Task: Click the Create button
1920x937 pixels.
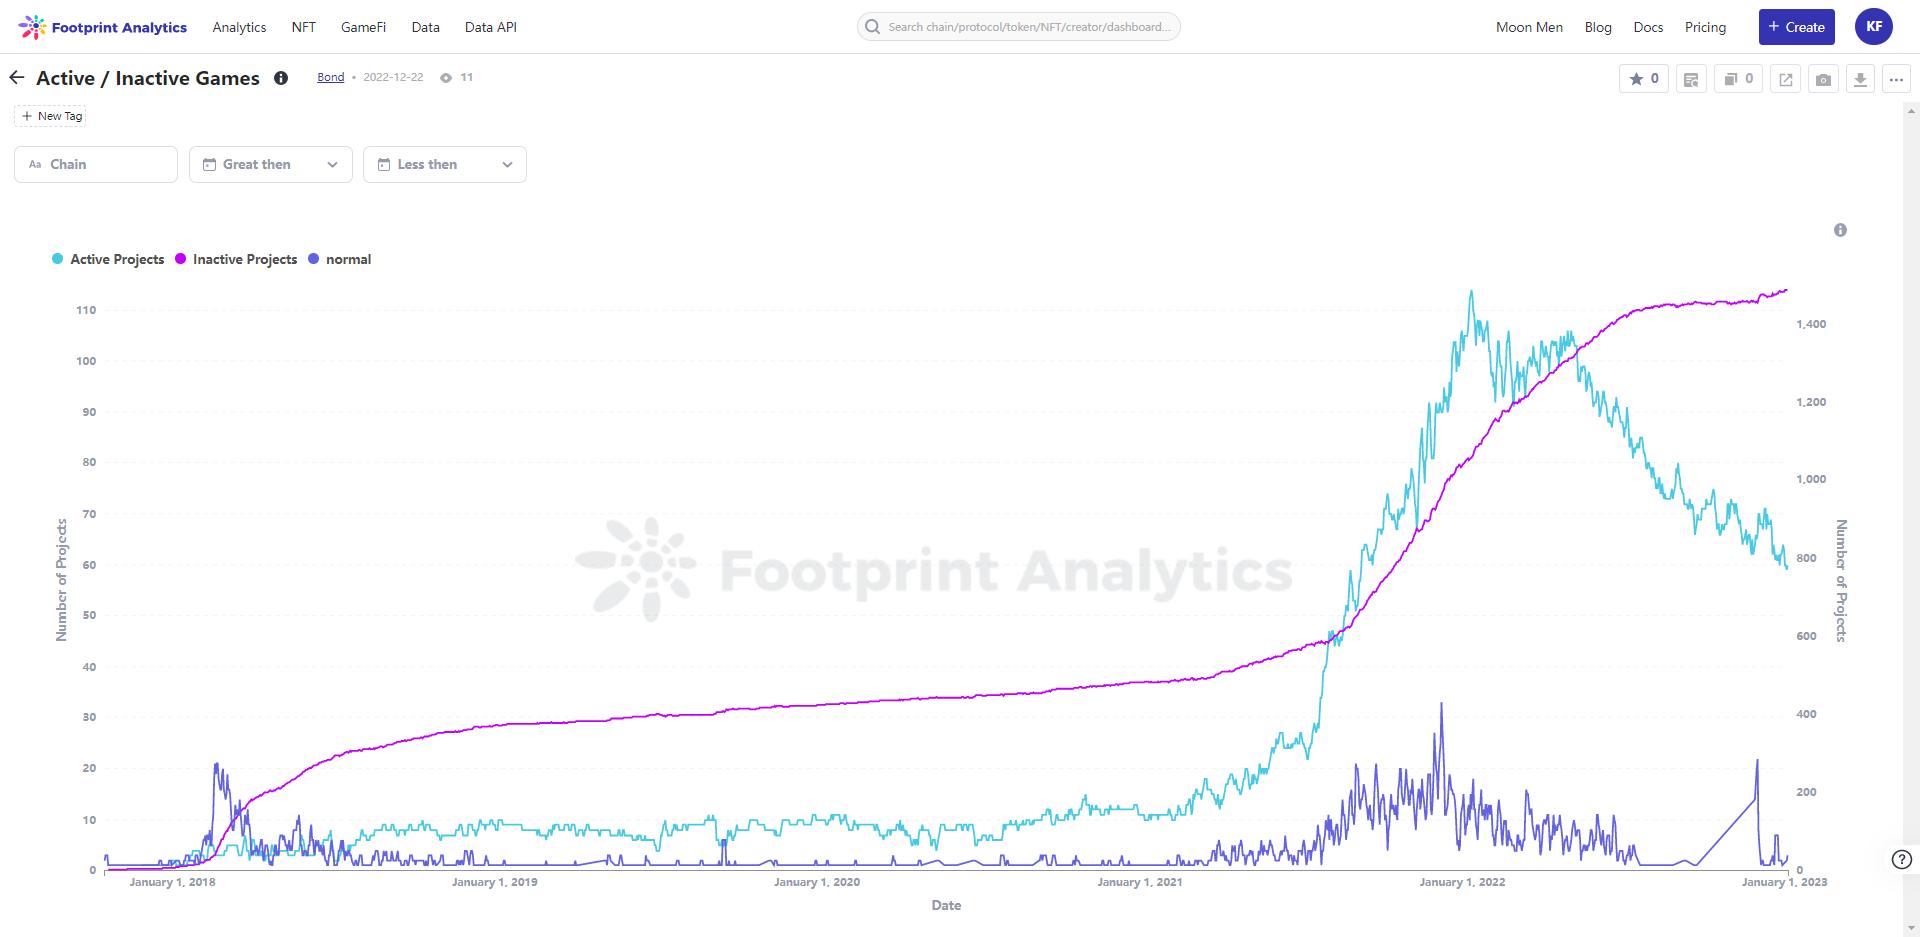Action: click(1796, 27)
